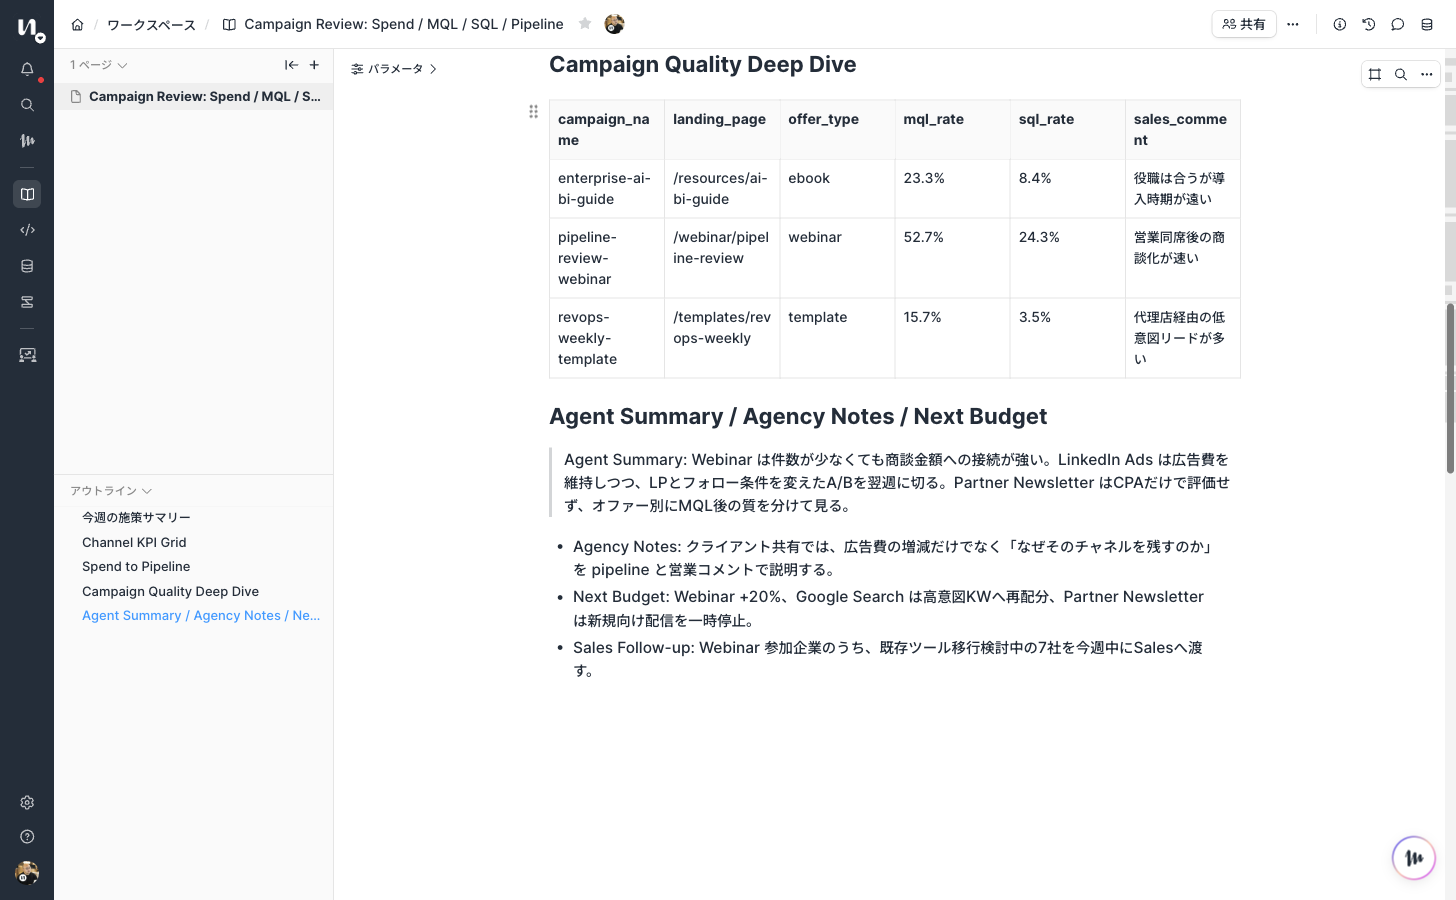Open search from the left sidebar
Viewport: 1456px width, 900px height.
(27, 105)
